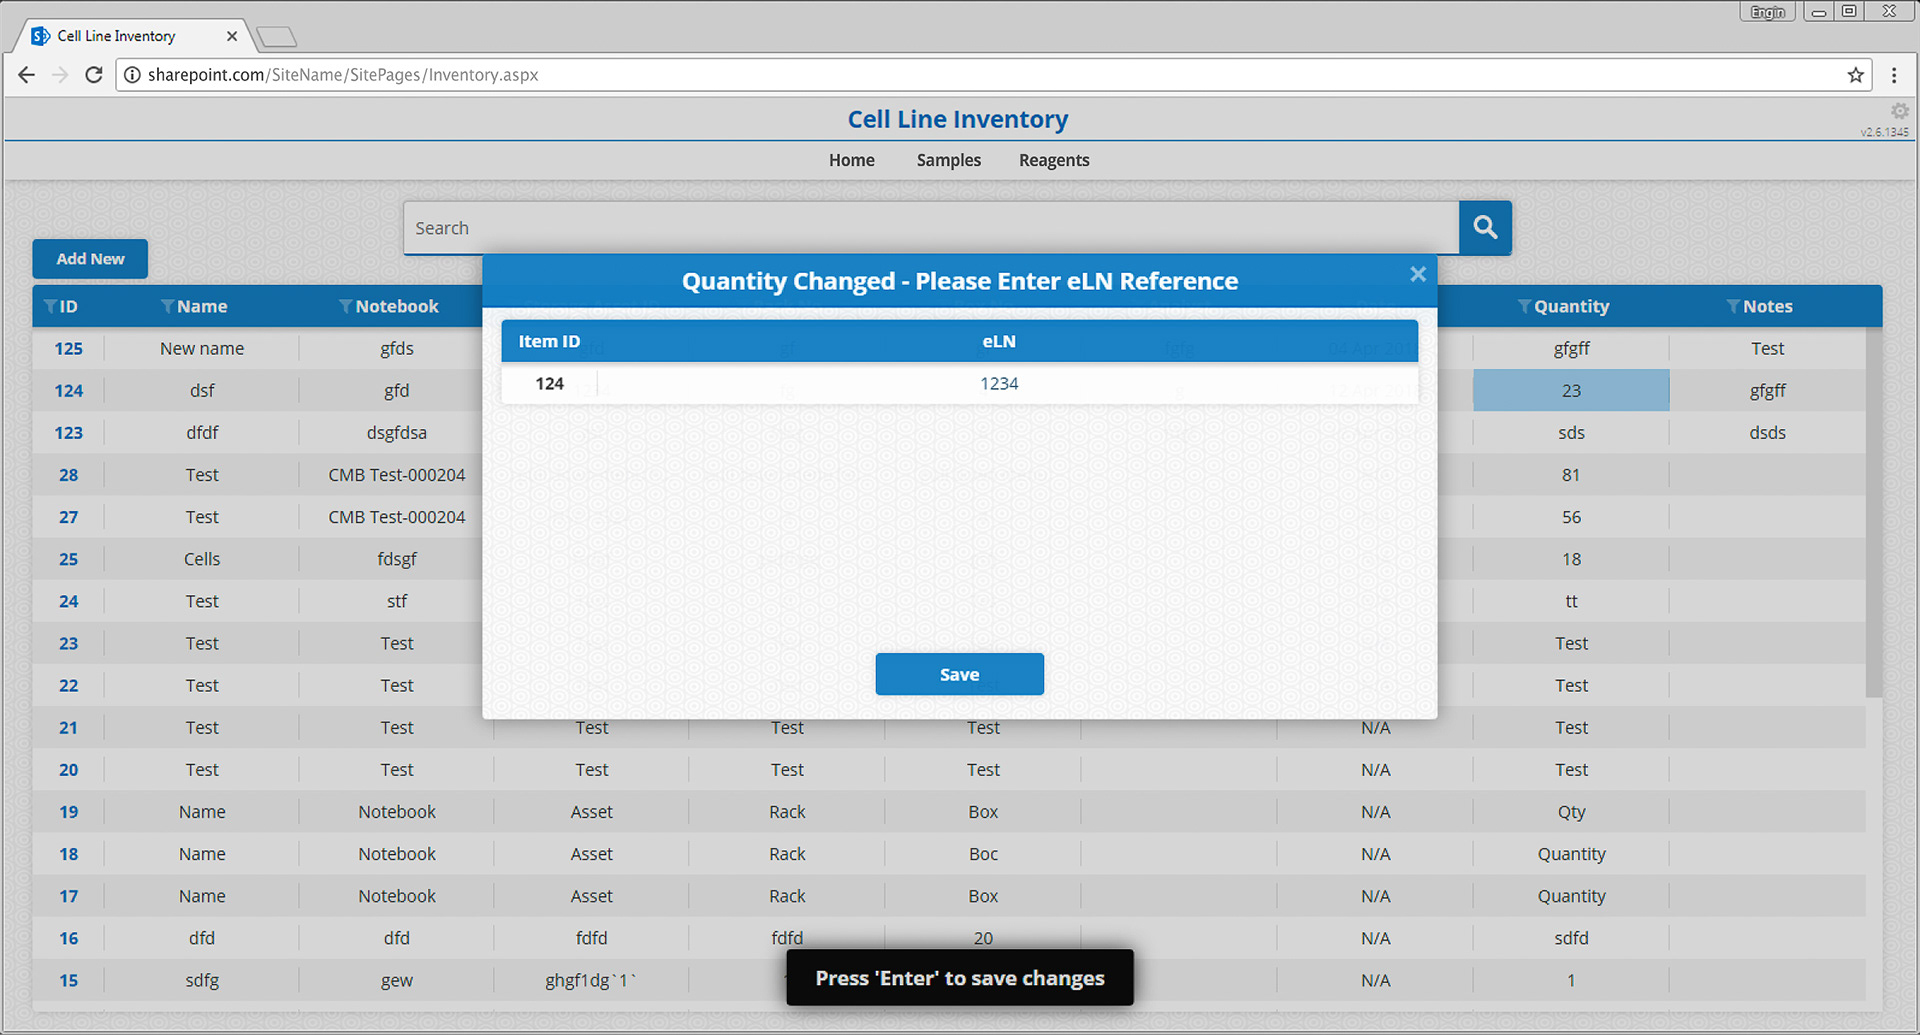Click the 'sdfd' quantity cell
The image size is (1920, 1035).
[x=1571, y=938]
